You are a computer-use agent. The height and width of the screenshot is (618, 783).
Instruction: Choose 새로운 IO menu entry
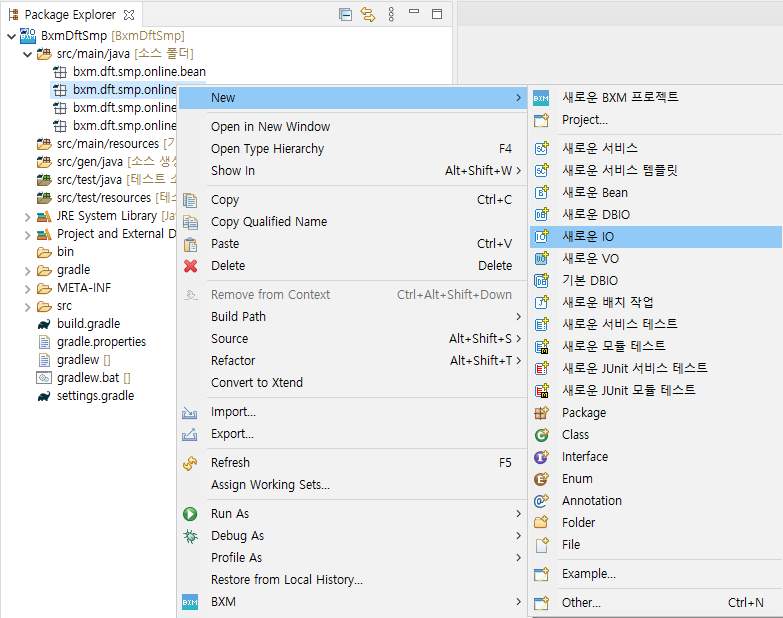[588, 236]
